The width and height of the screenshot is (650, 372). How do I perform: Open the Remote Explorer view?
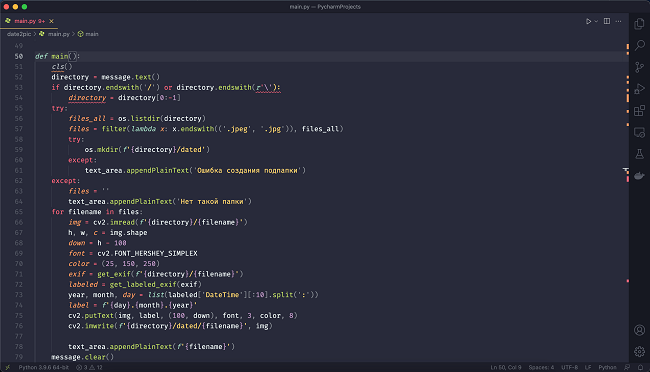tap(639, 132)
